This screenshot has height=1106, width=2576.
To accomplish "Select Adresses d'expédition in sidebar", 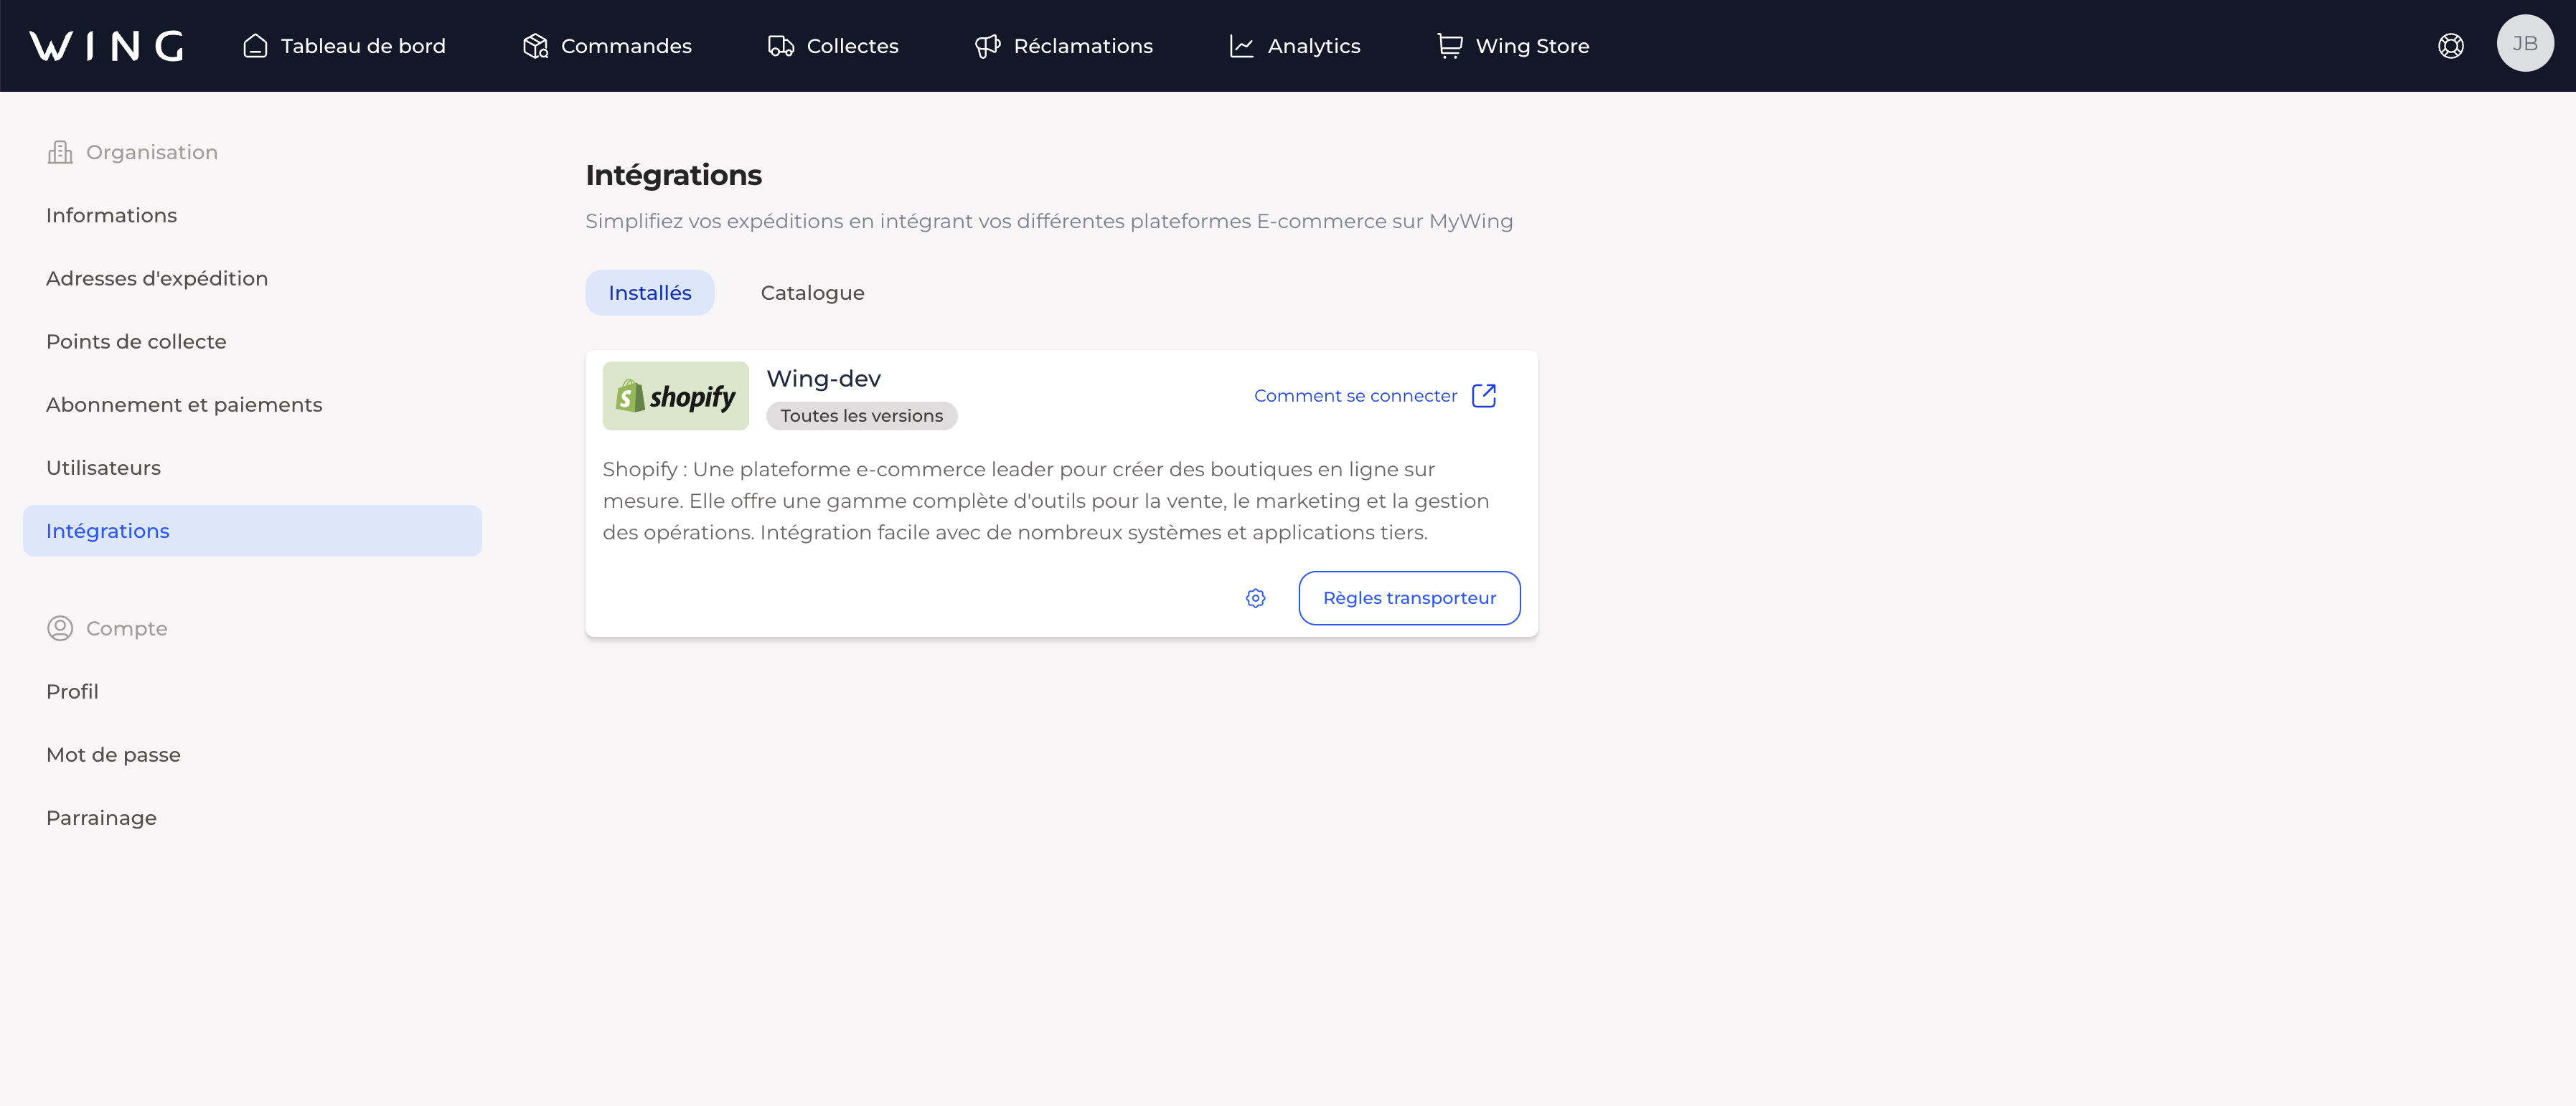I will click(x=157, y=279).
